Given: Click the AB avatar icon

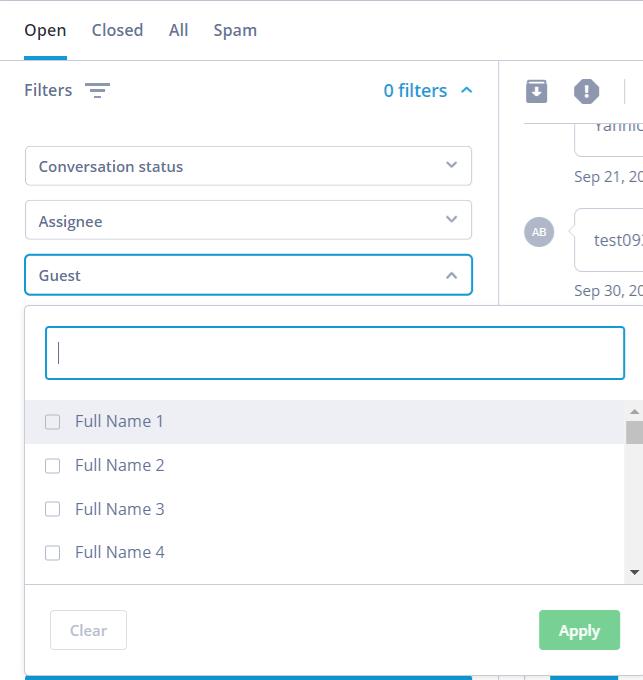Looking at the screenshot, I should click(x=539, y=232).
